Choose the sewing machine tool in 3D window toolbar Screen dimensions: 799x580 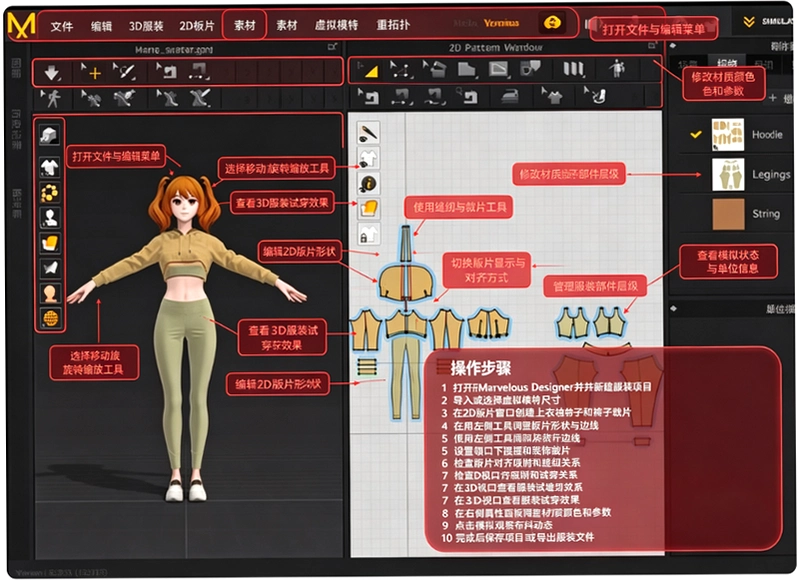tap(167, 71)
